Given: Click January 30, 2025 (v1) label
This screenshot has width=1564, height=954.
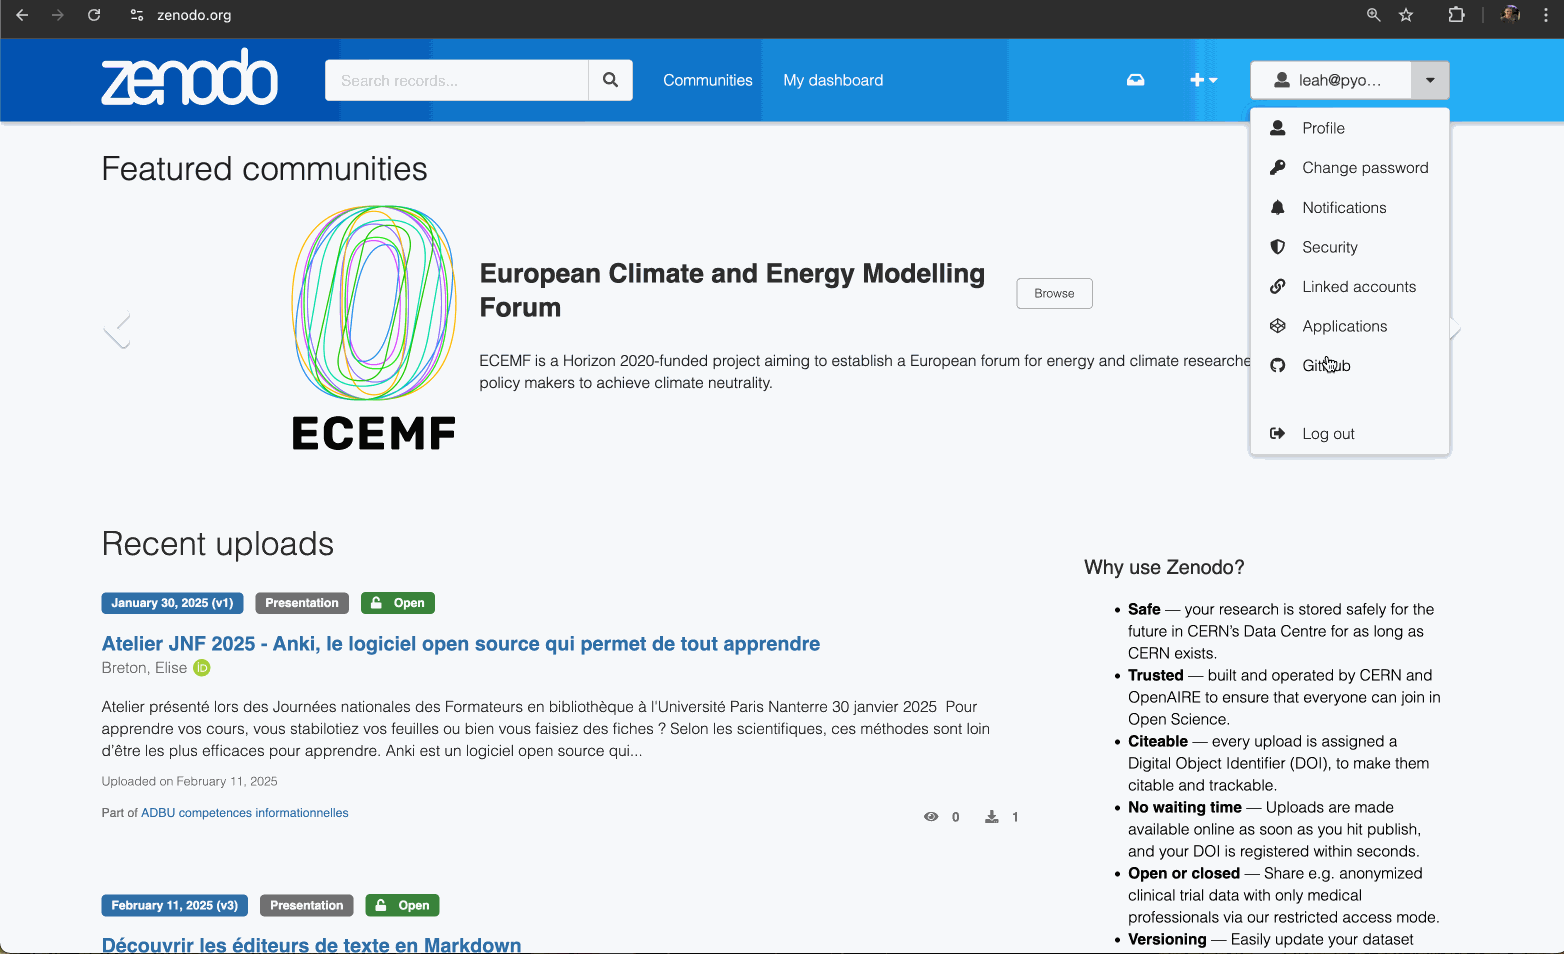Looking at the screenshot, I should click(172, 603).
